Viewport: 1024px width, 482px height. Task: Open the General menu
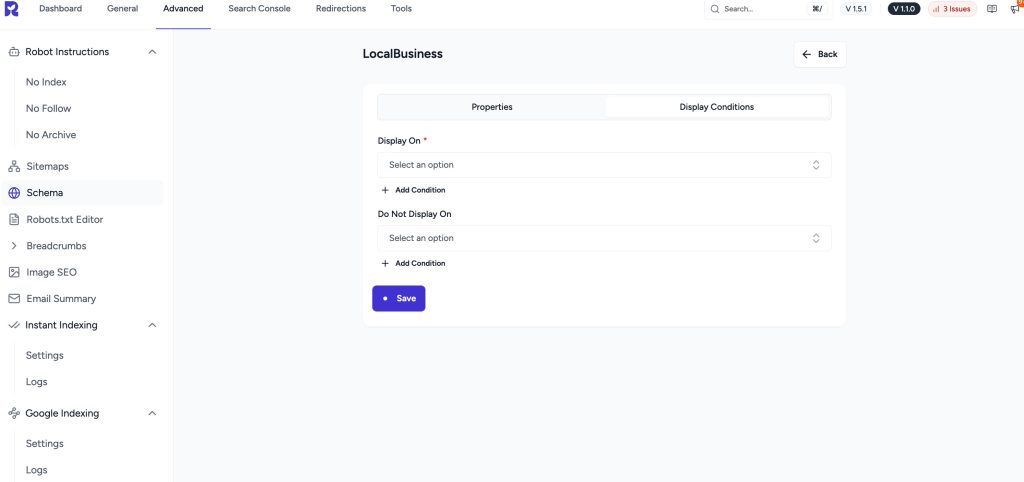tap(123, 8)
